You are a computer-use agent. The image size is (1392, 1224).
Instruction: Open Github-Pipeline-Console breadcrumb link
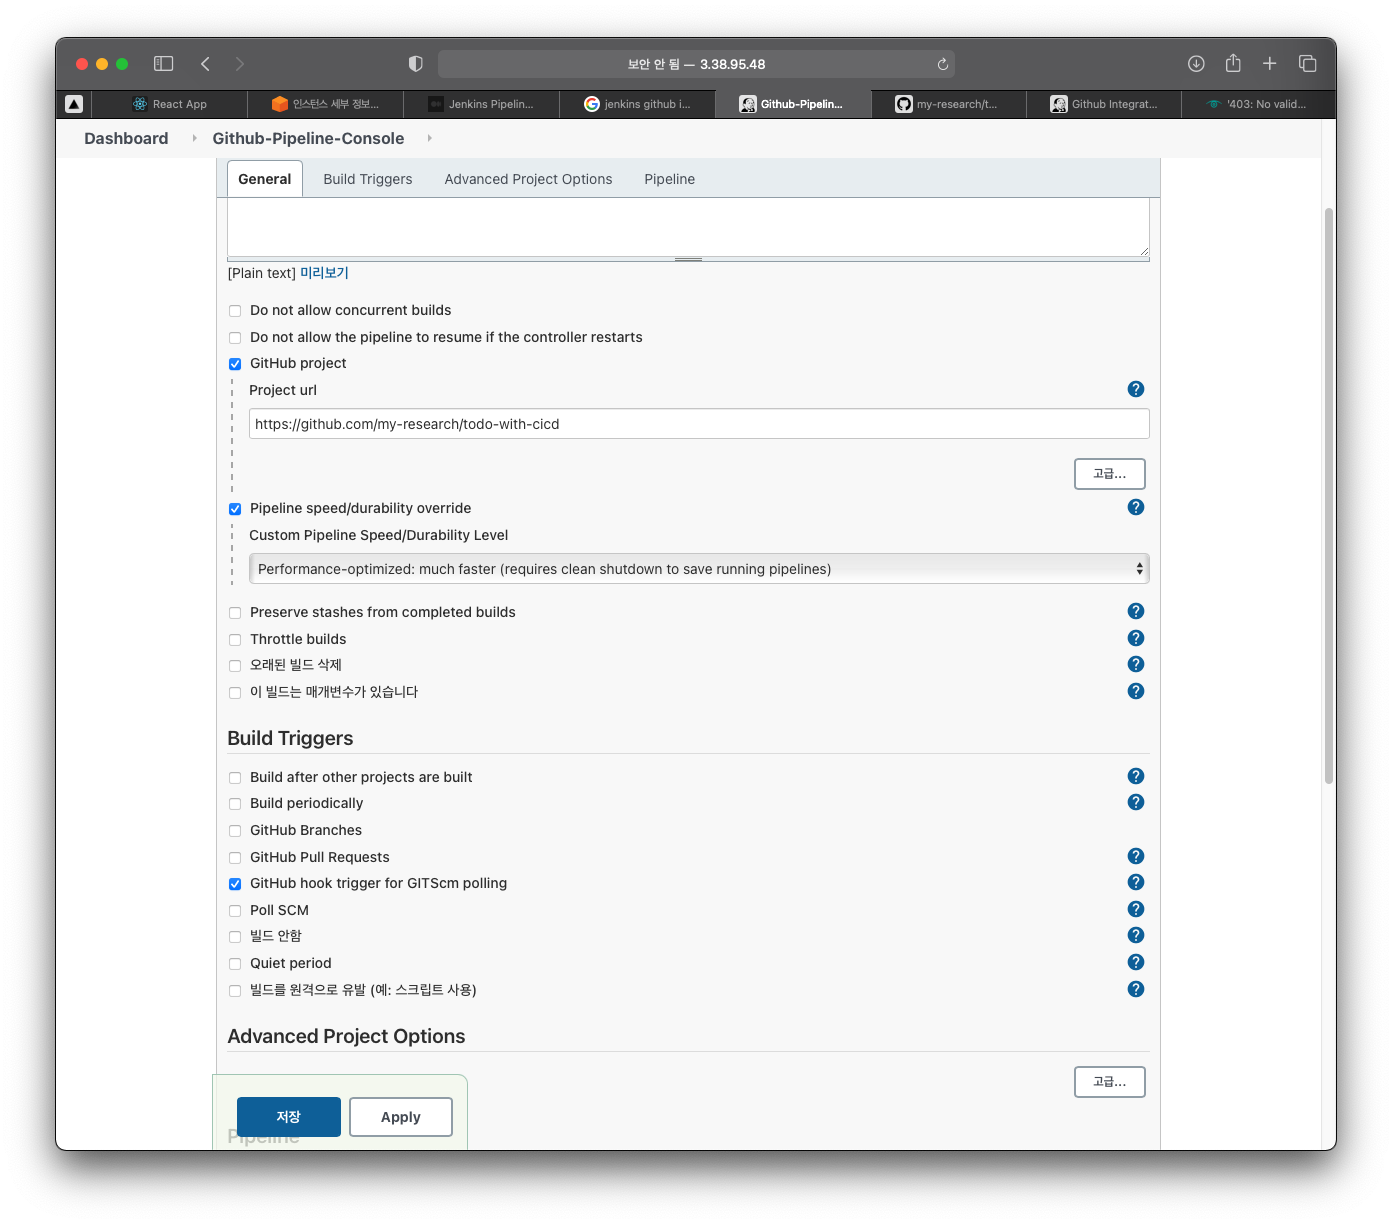pos(308,138)
